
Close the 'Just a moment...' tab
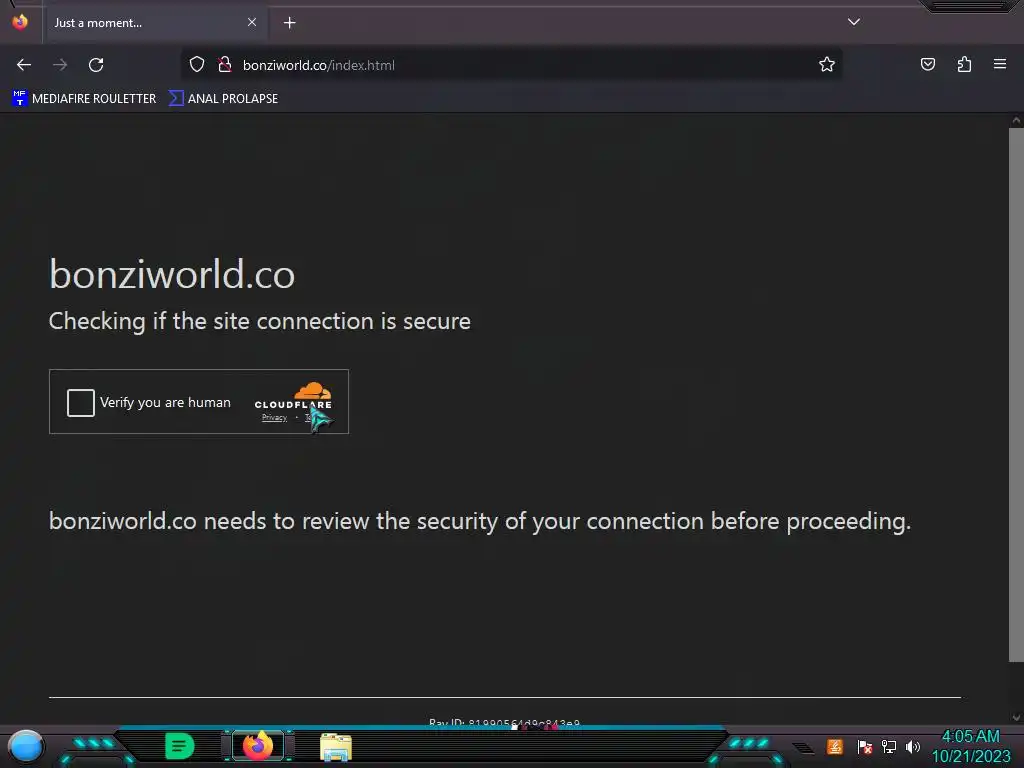252,22
